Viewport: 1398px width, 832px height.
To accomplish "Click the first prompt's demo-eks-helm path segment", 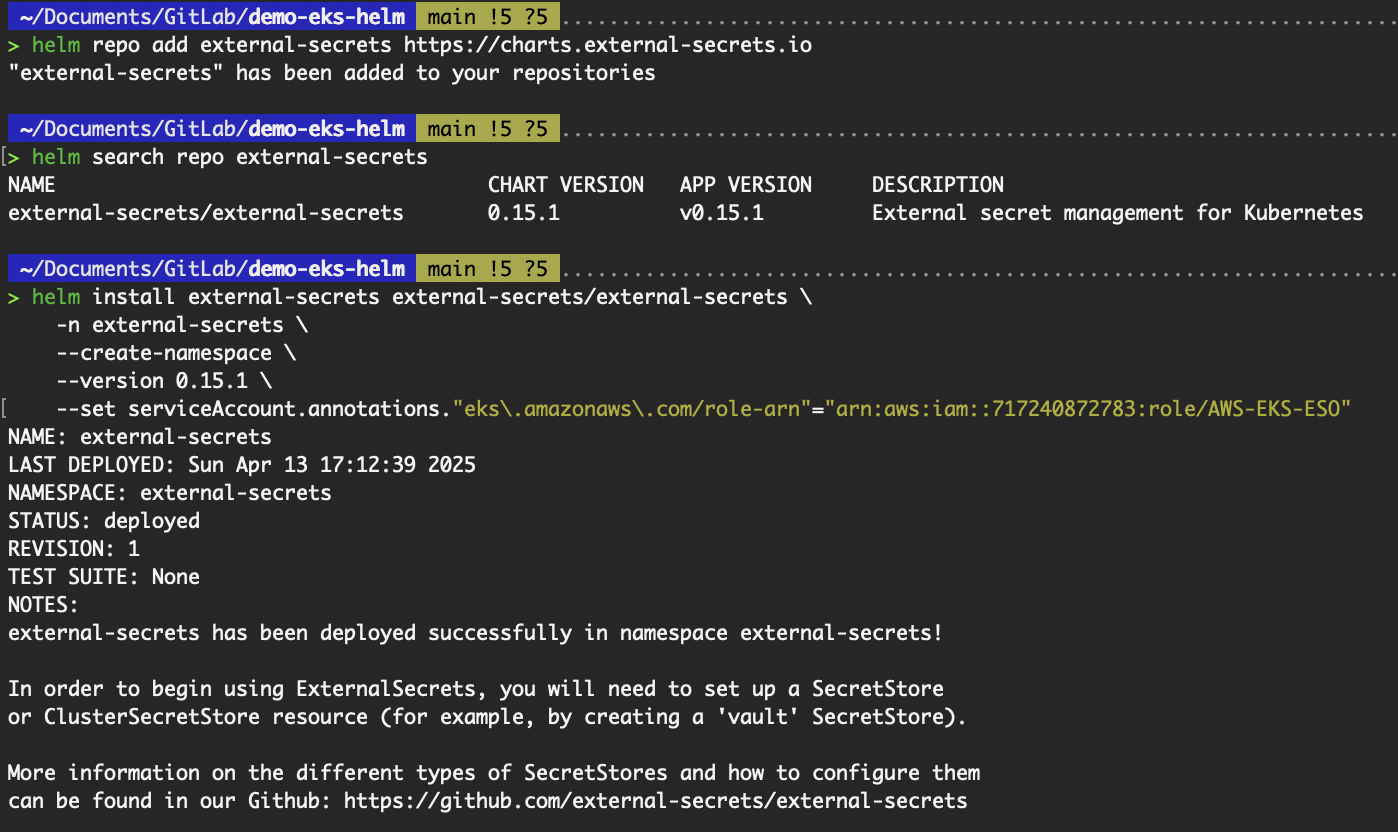I will pos(327,16).
